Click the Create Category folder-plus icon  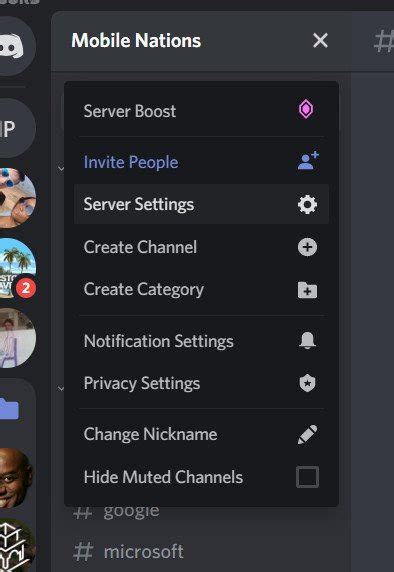click(x=307, y=290)
